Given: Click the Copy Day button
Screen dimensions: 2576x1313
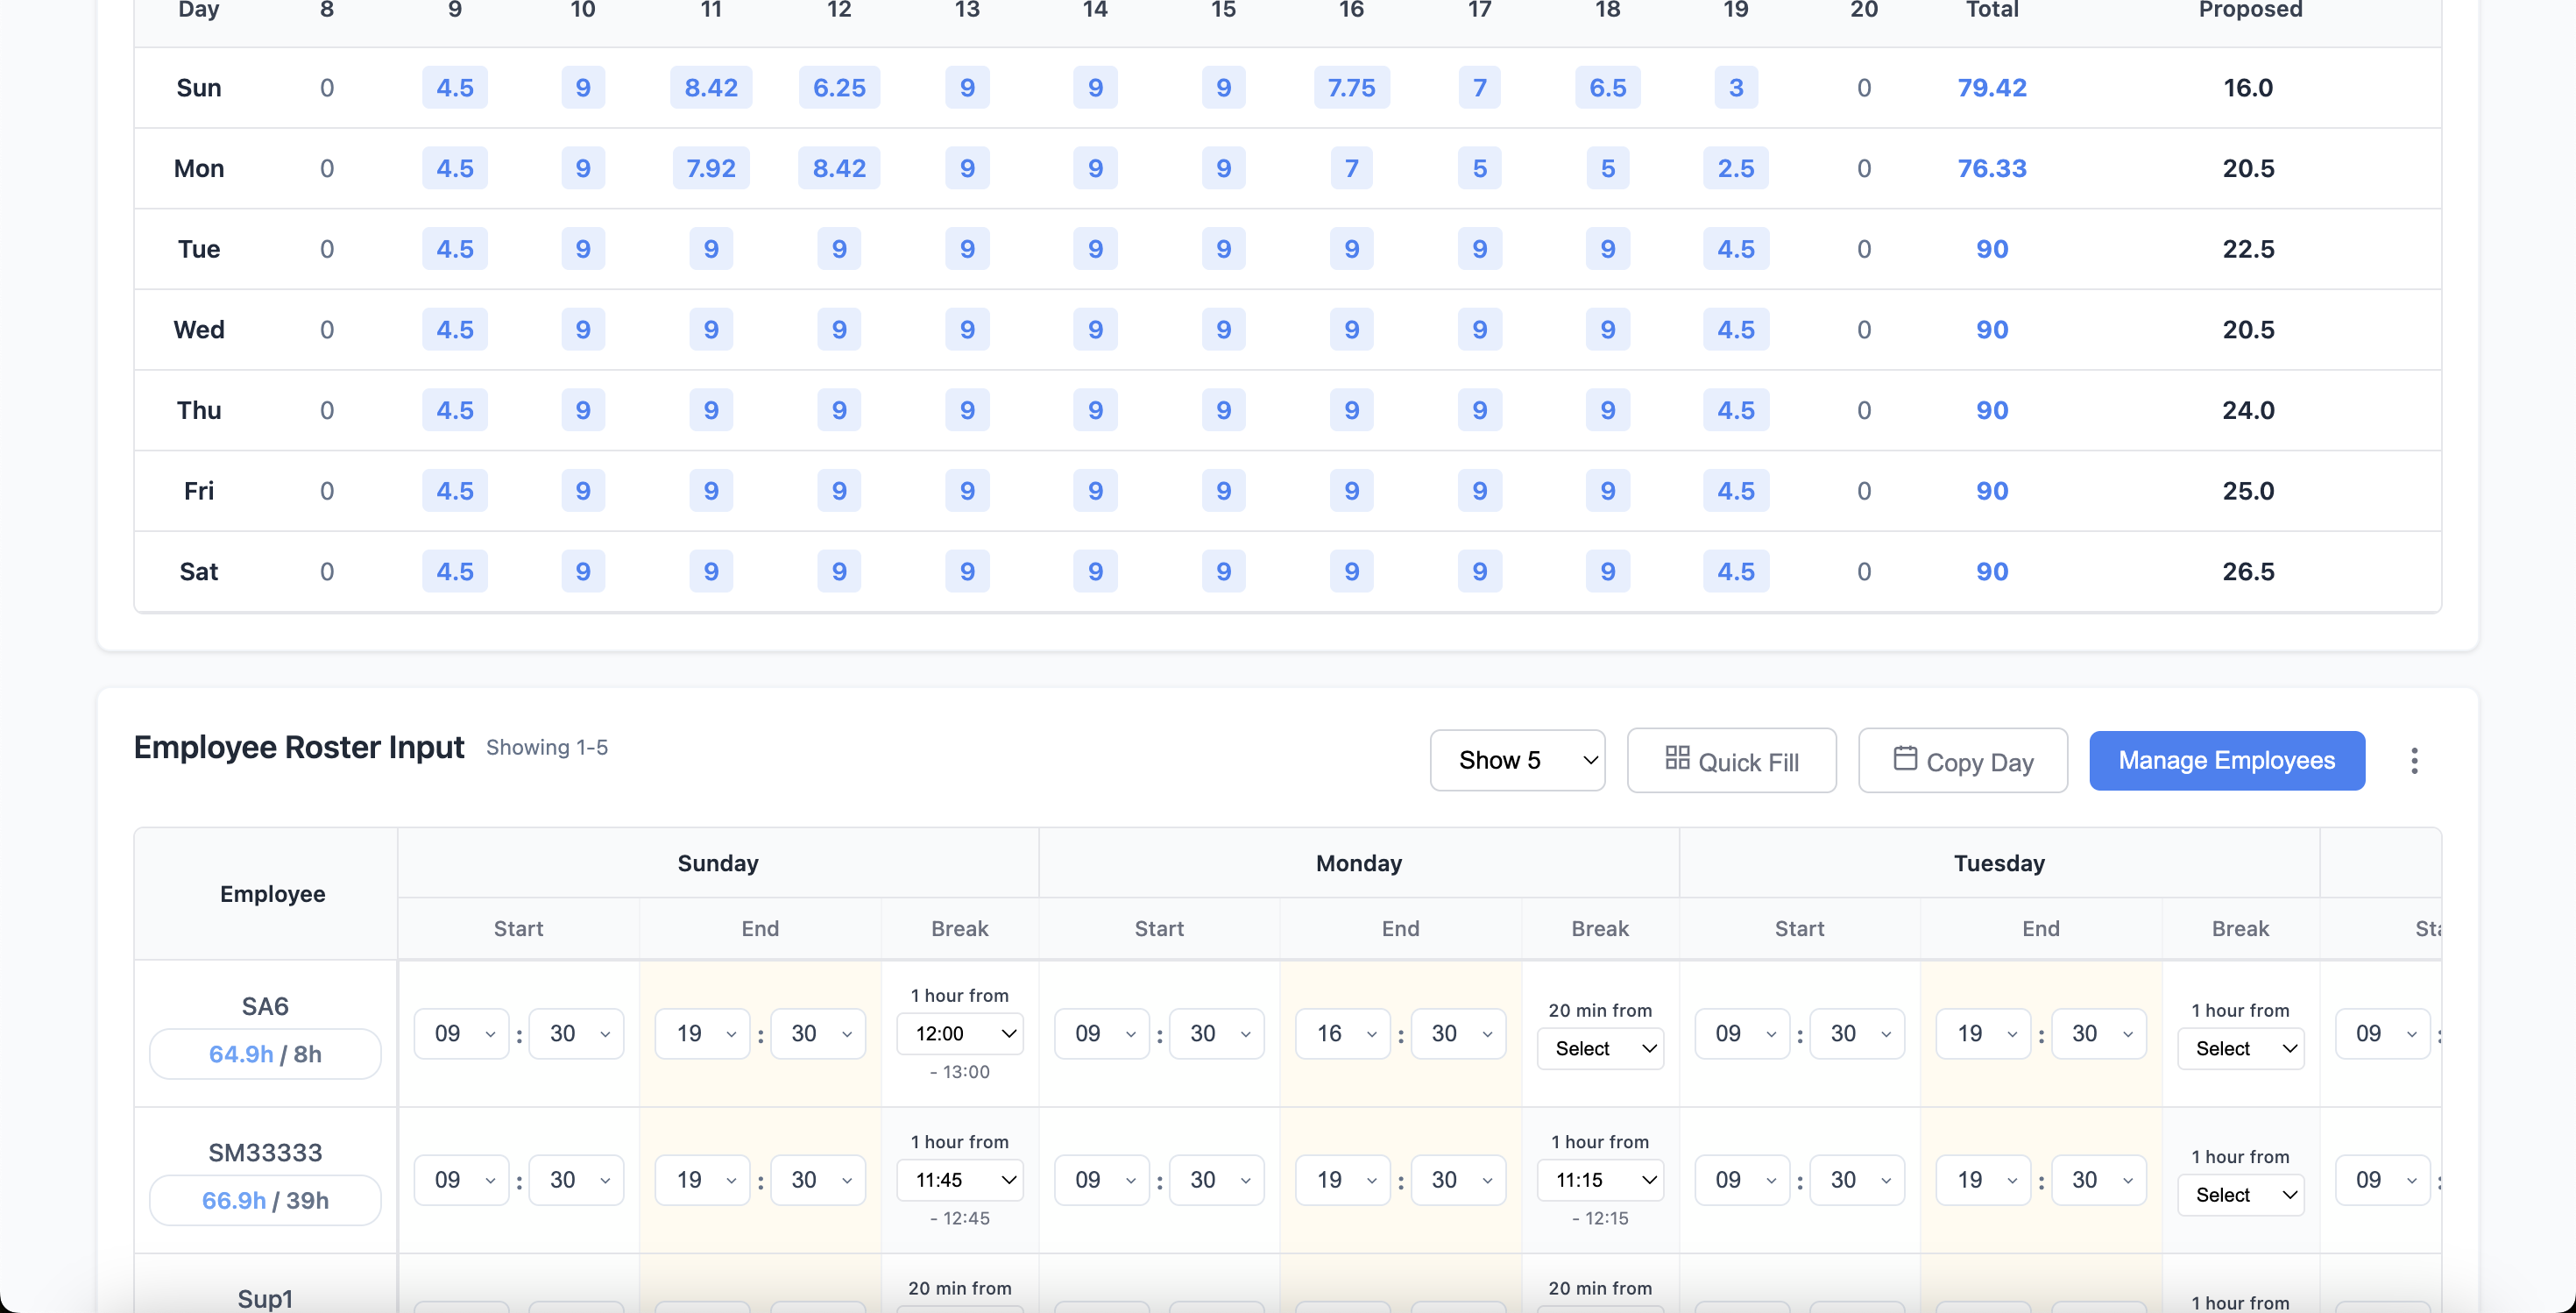Looking at the screenshot, I should (x=1962, y=760).
